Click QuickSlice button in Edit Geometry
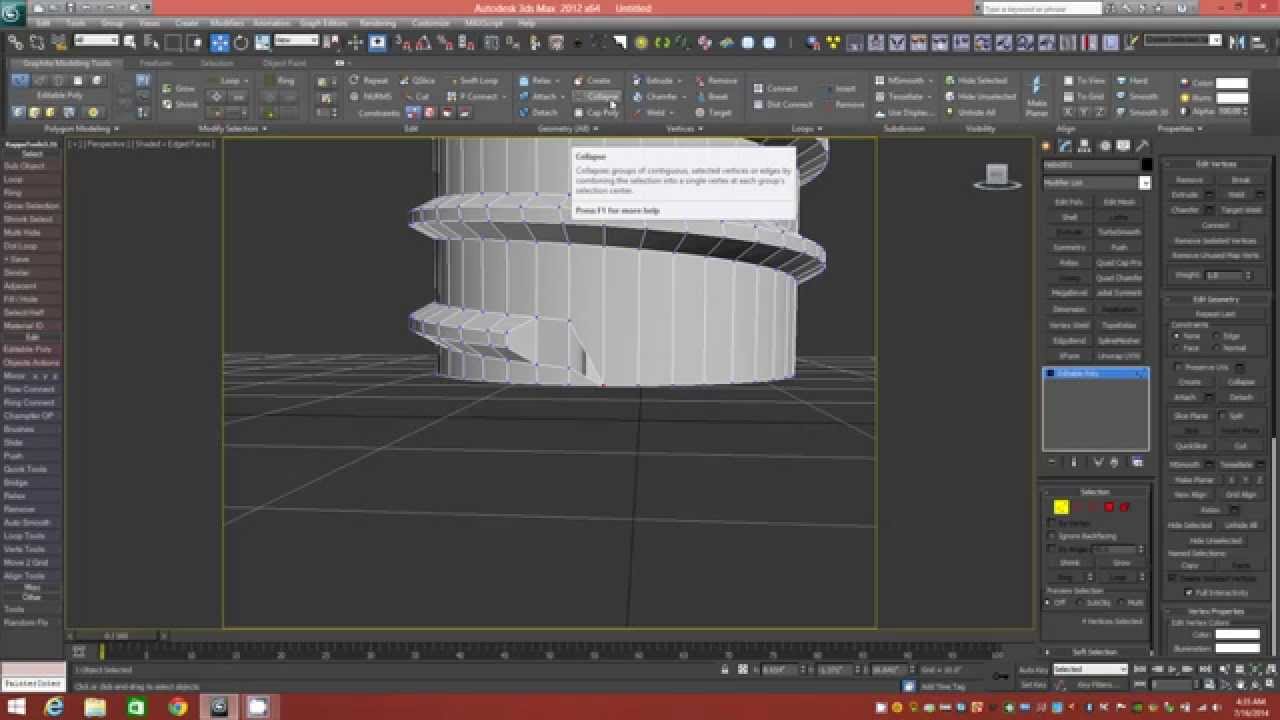Viewport: 1280px width, 720px height. pos(1191,446)
